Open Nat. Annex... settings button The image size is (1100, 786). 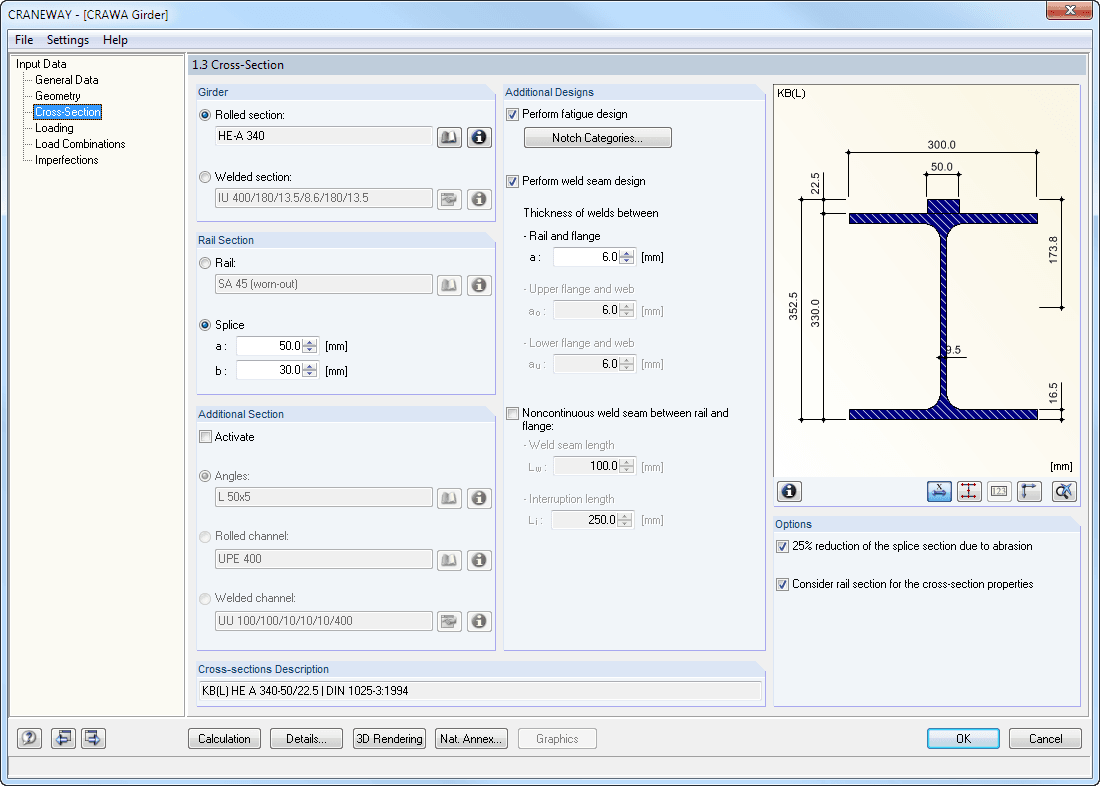point(471,738)
